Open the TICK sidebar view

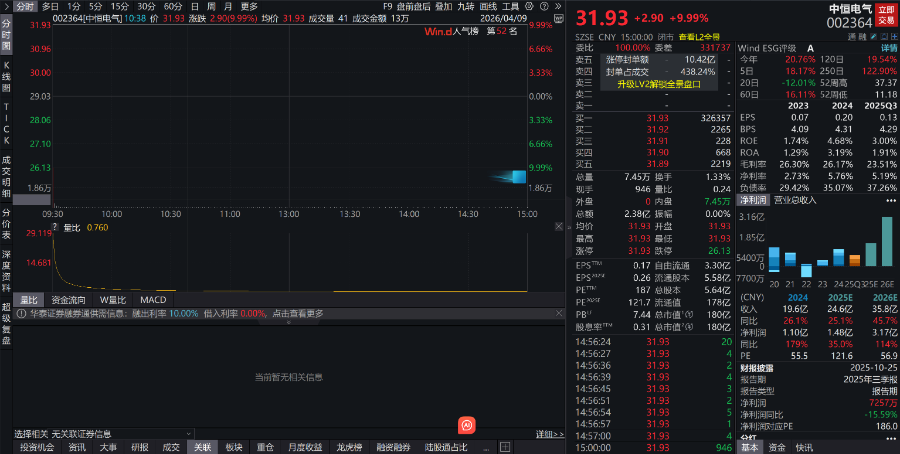(6, 124)
